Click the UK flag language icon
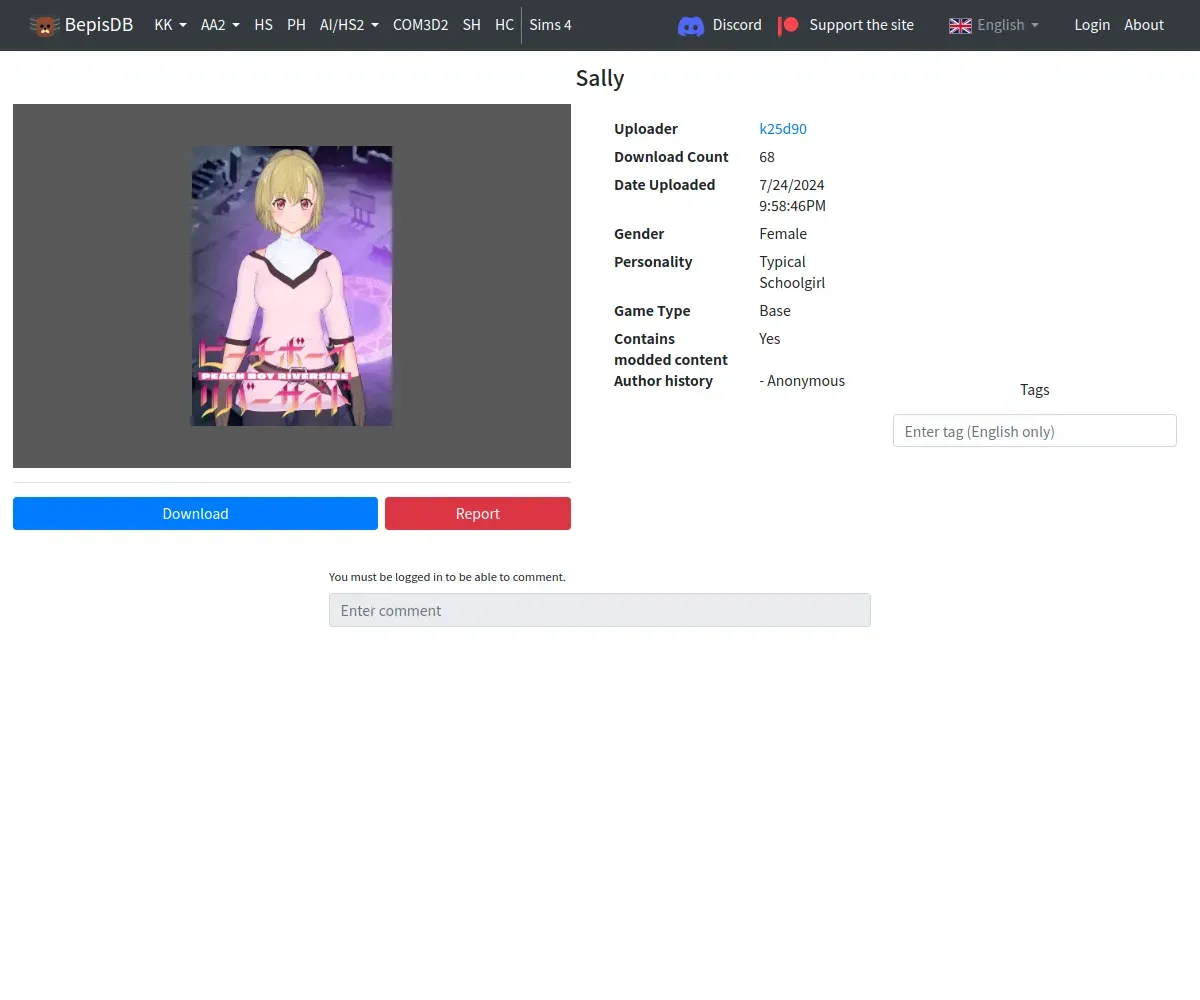The width and height of the screenshot is (1200, 1000). point(960,25)
